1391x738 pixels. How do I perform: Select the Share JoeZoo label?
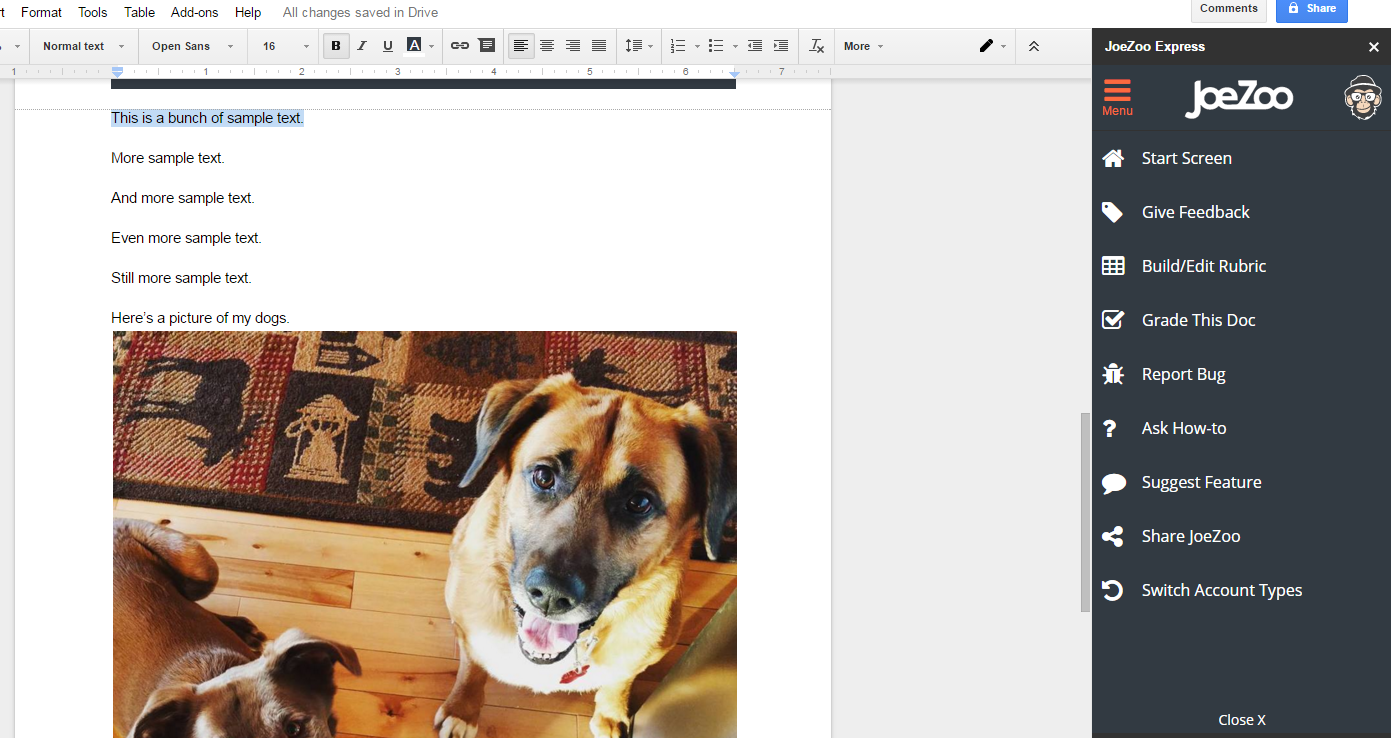[1191, 536]
